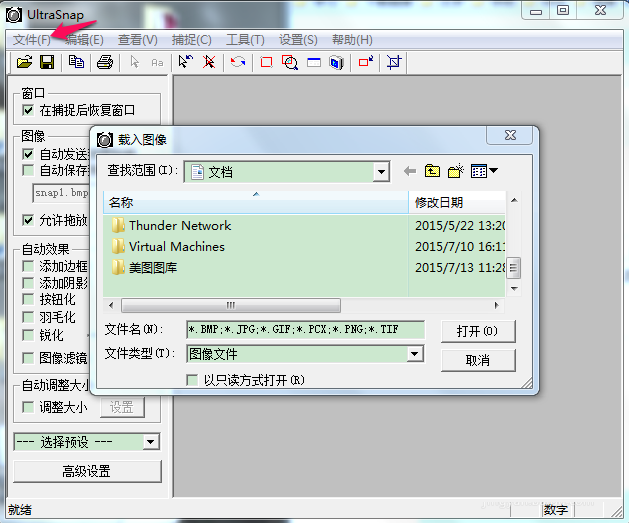Click the 美图图库 folder icon
This screenshot has height=523, width=629.
click(x=118, y=268)
